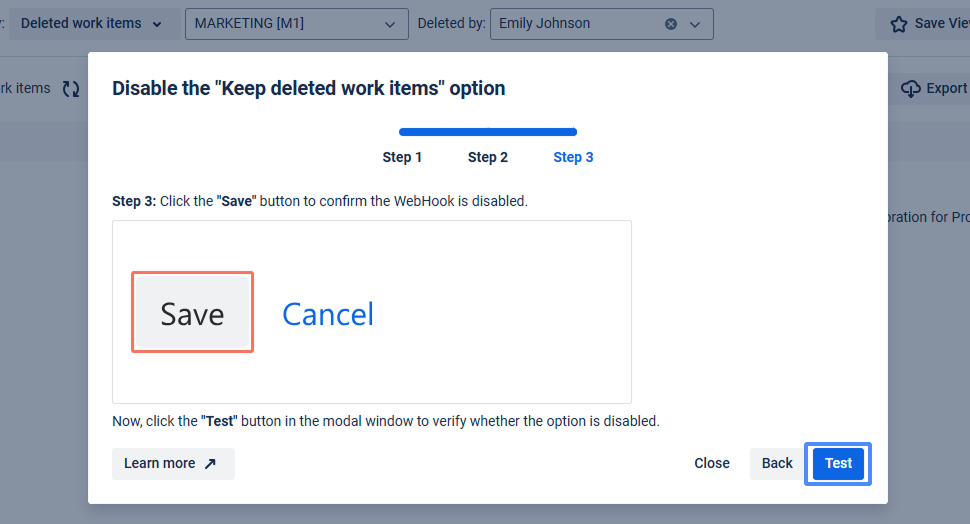Select the Step 3 label

pos(573,157)
